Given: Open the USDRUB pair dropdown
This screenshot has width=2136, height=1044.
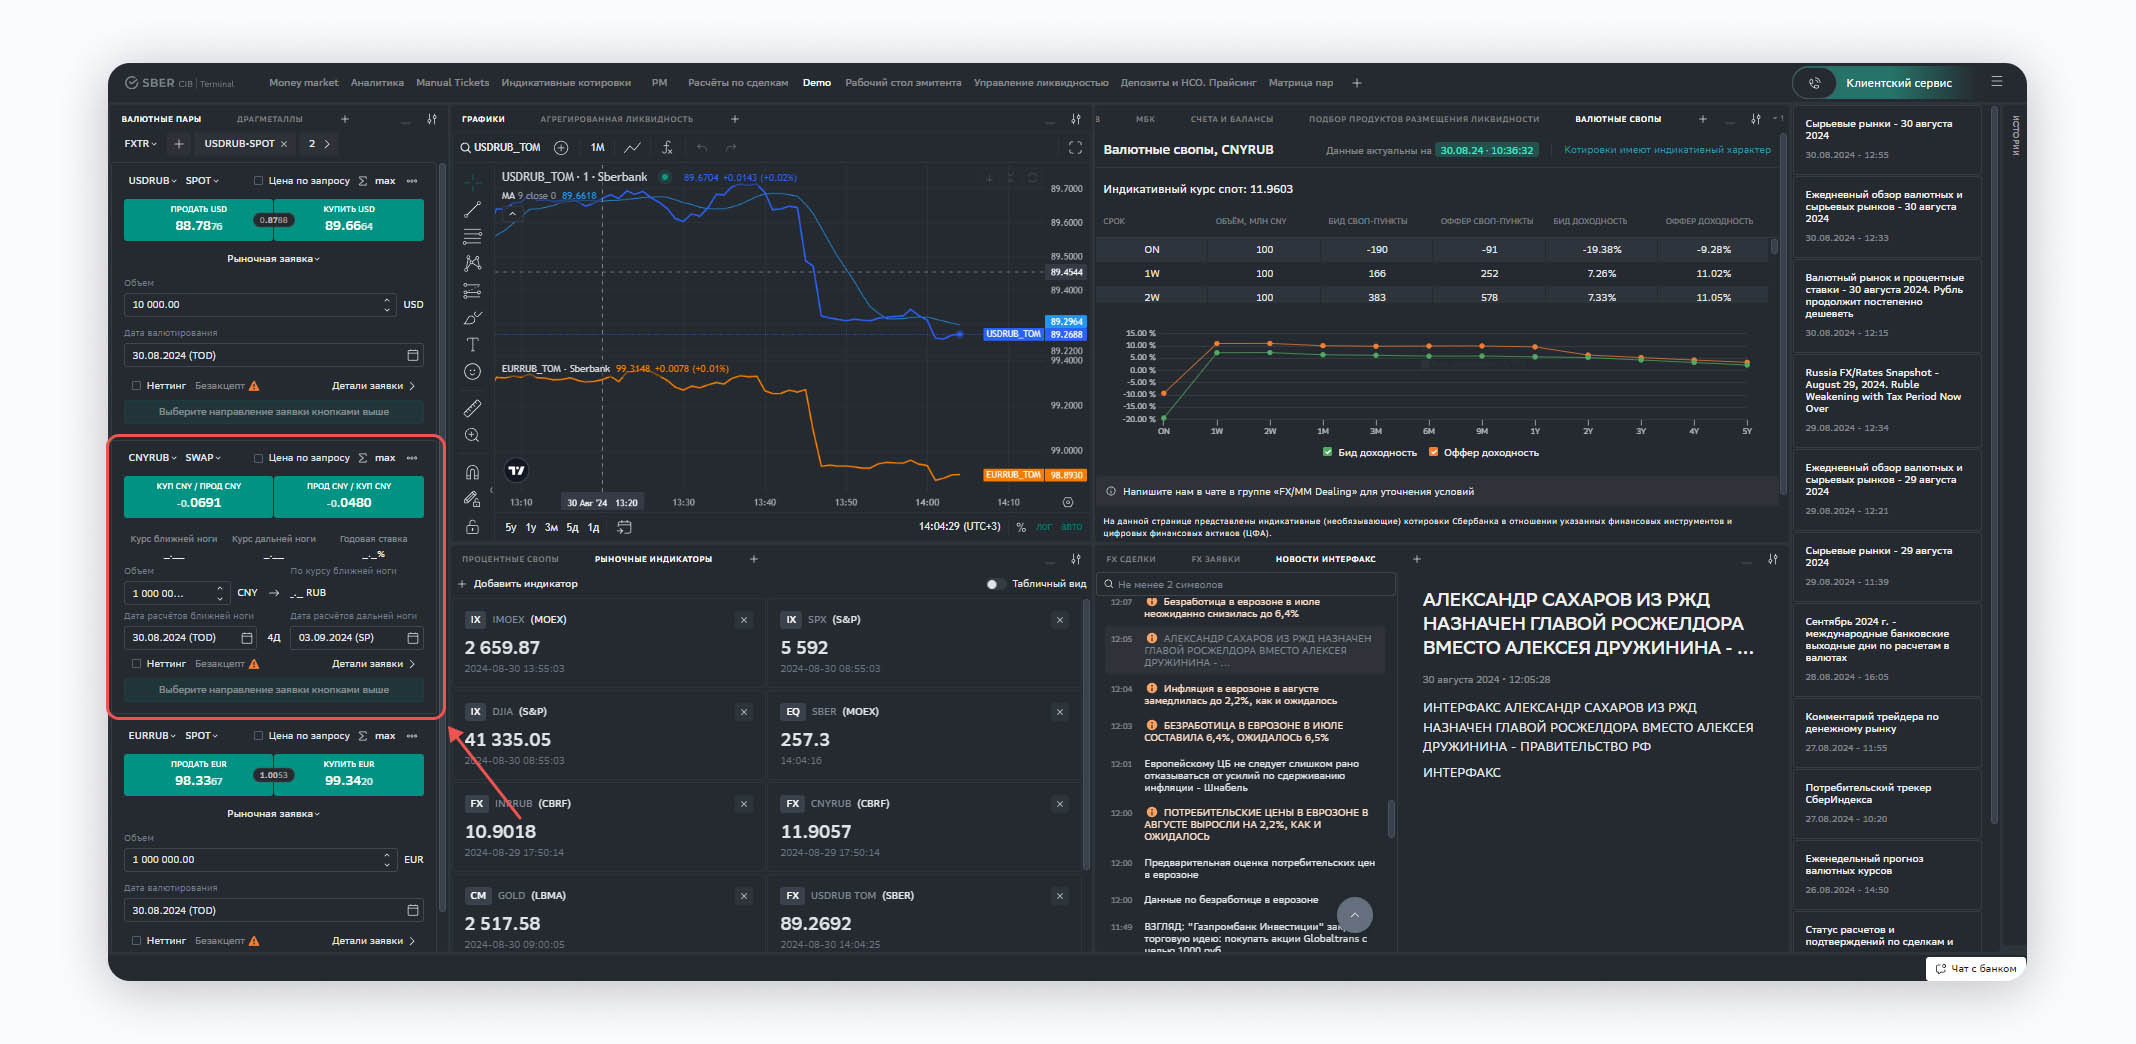Looking at the screenshot, I should pos(152,181).
